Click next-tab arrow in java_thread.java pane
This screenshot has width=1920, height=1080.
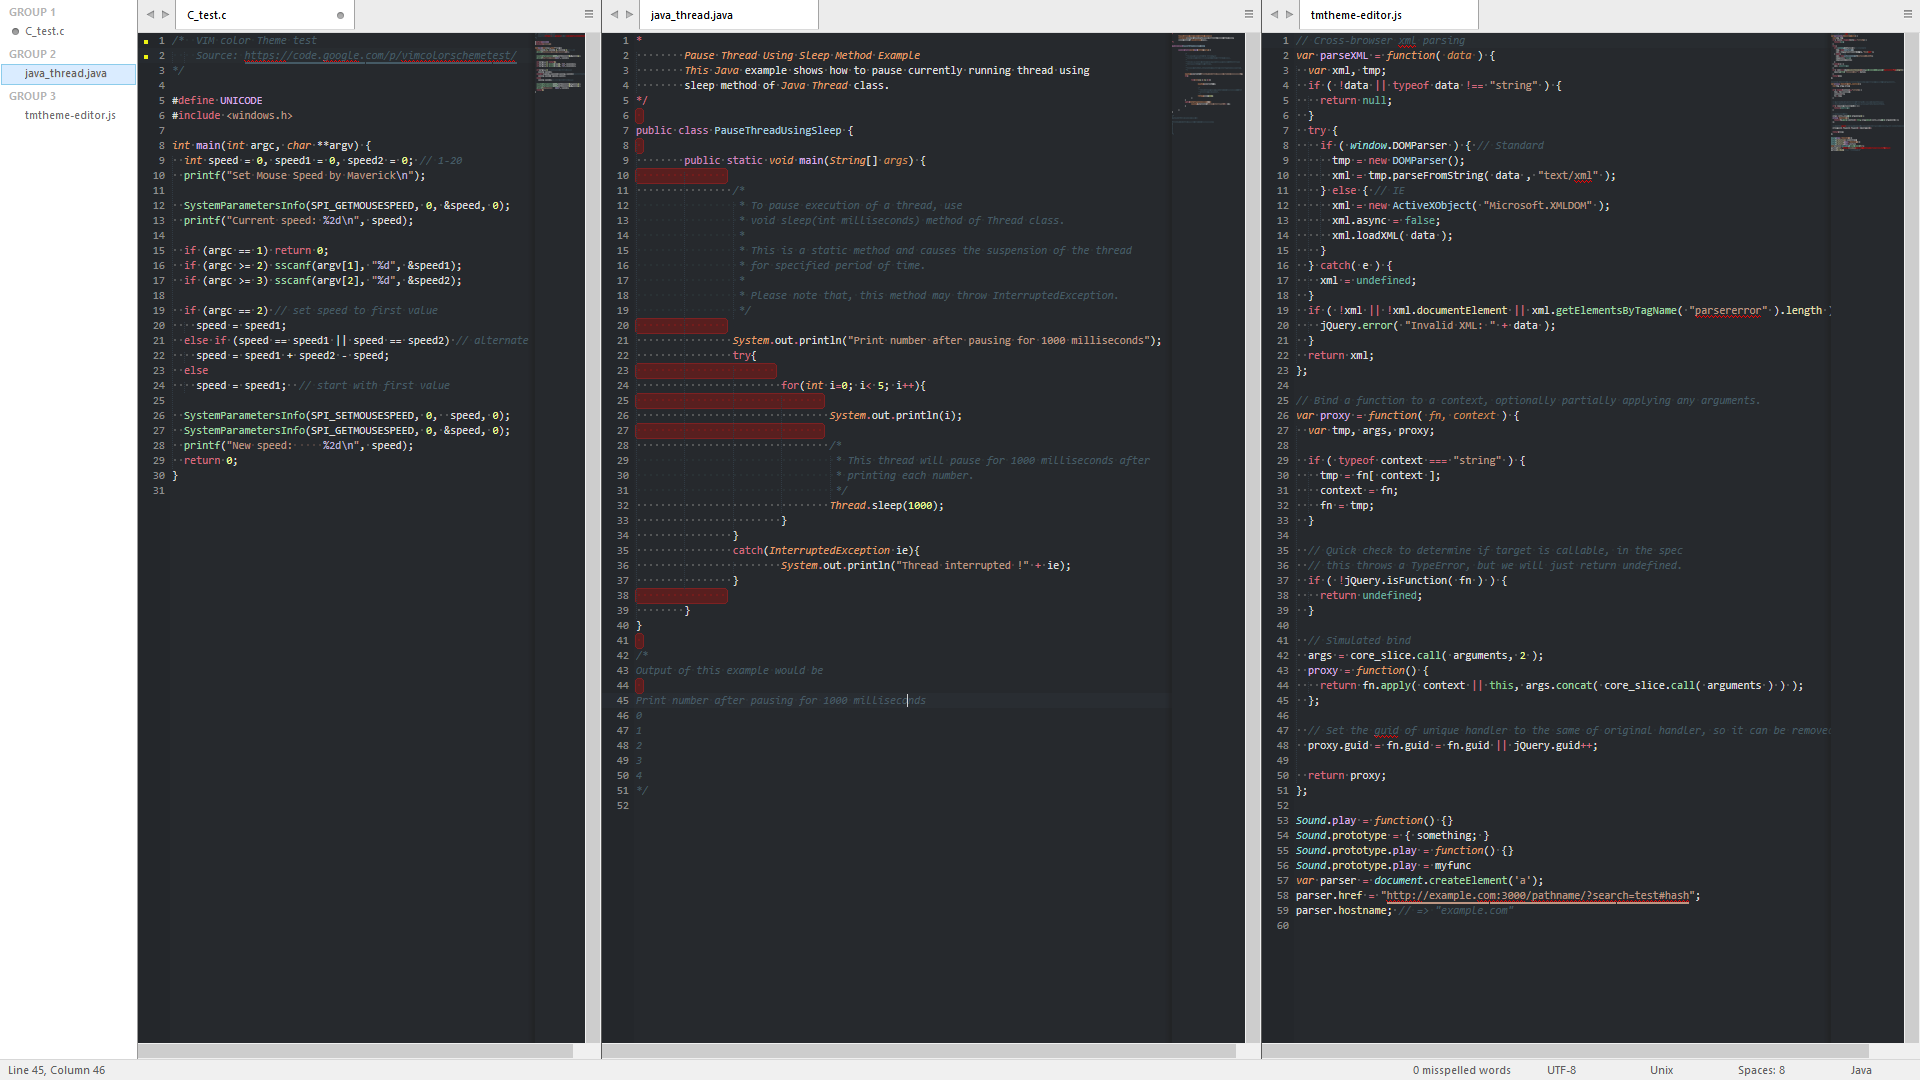coord(630,15)
